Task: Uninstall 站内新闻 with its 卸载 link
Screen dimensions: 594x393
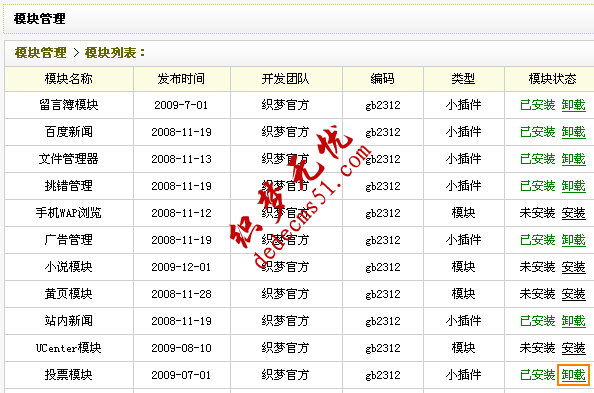Action: point(573,321)
